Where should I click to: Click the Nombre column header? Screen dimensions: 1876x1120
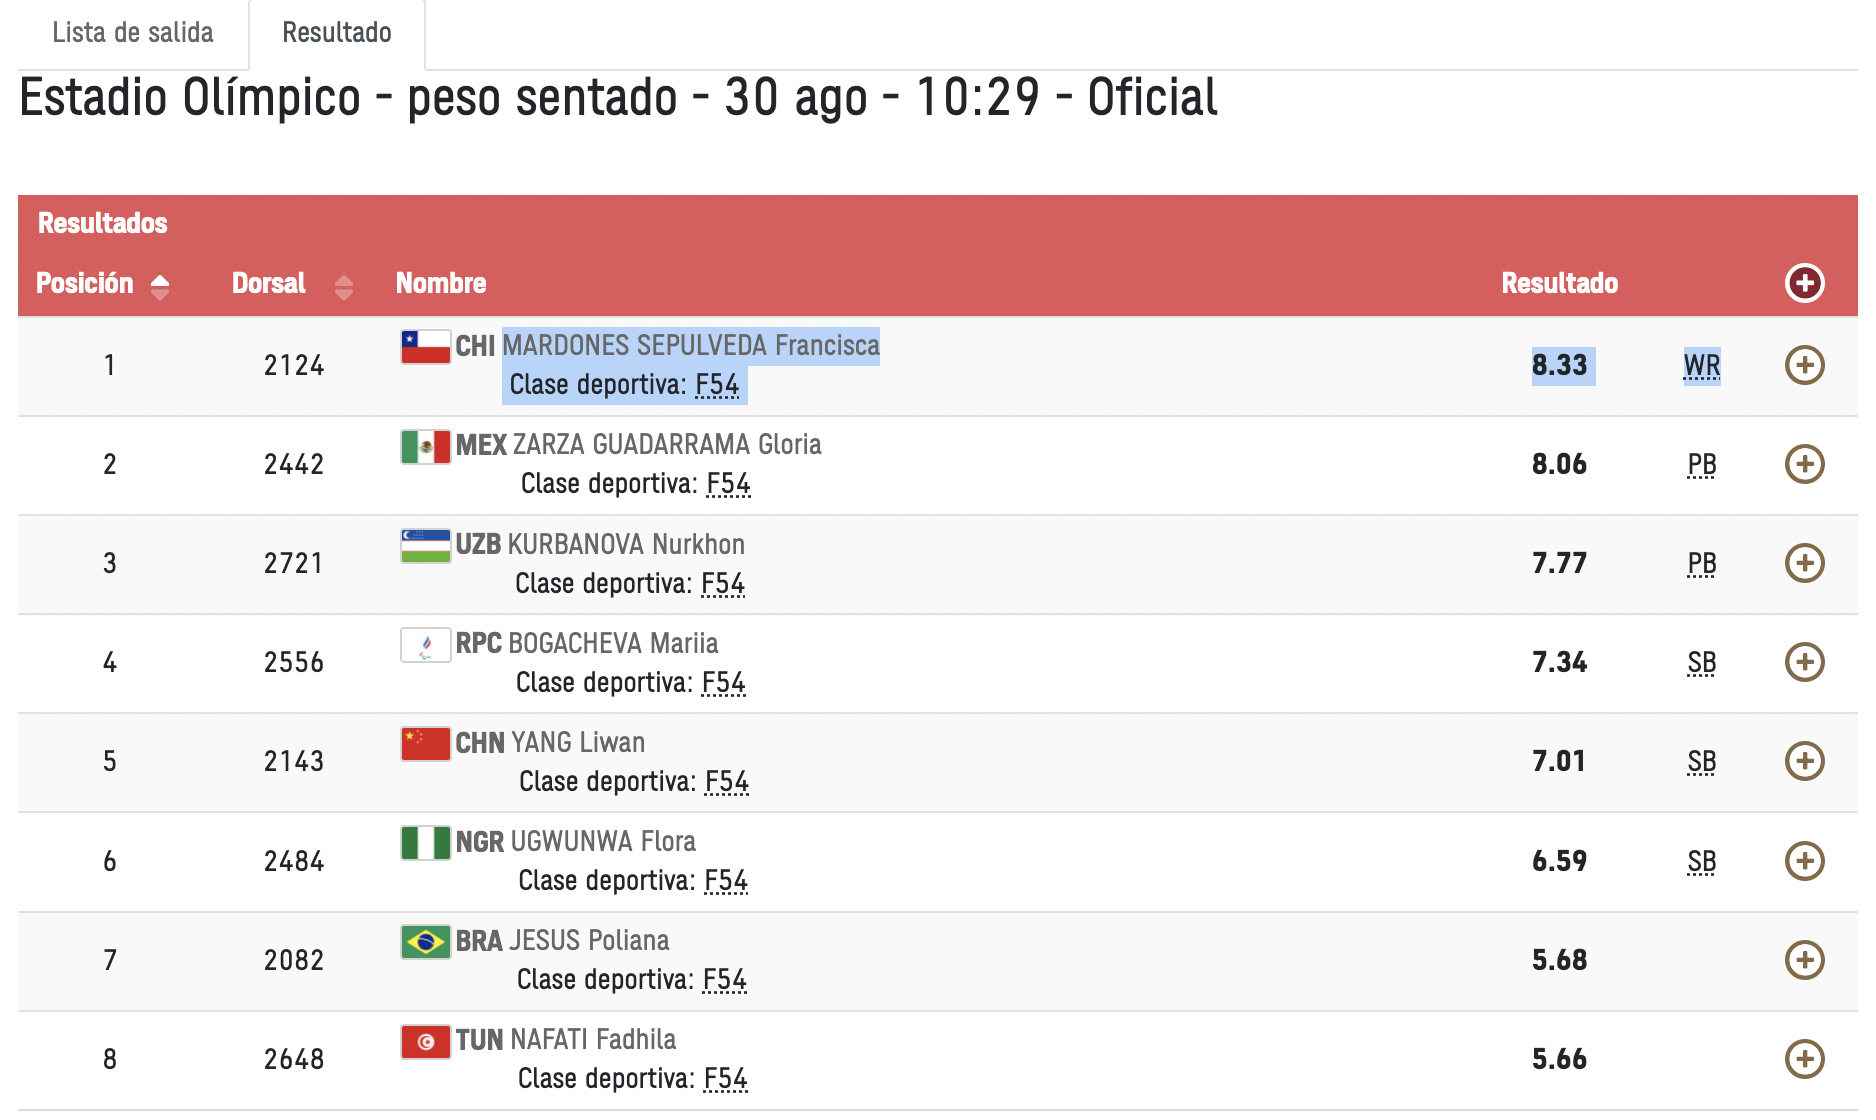point(441,283)
